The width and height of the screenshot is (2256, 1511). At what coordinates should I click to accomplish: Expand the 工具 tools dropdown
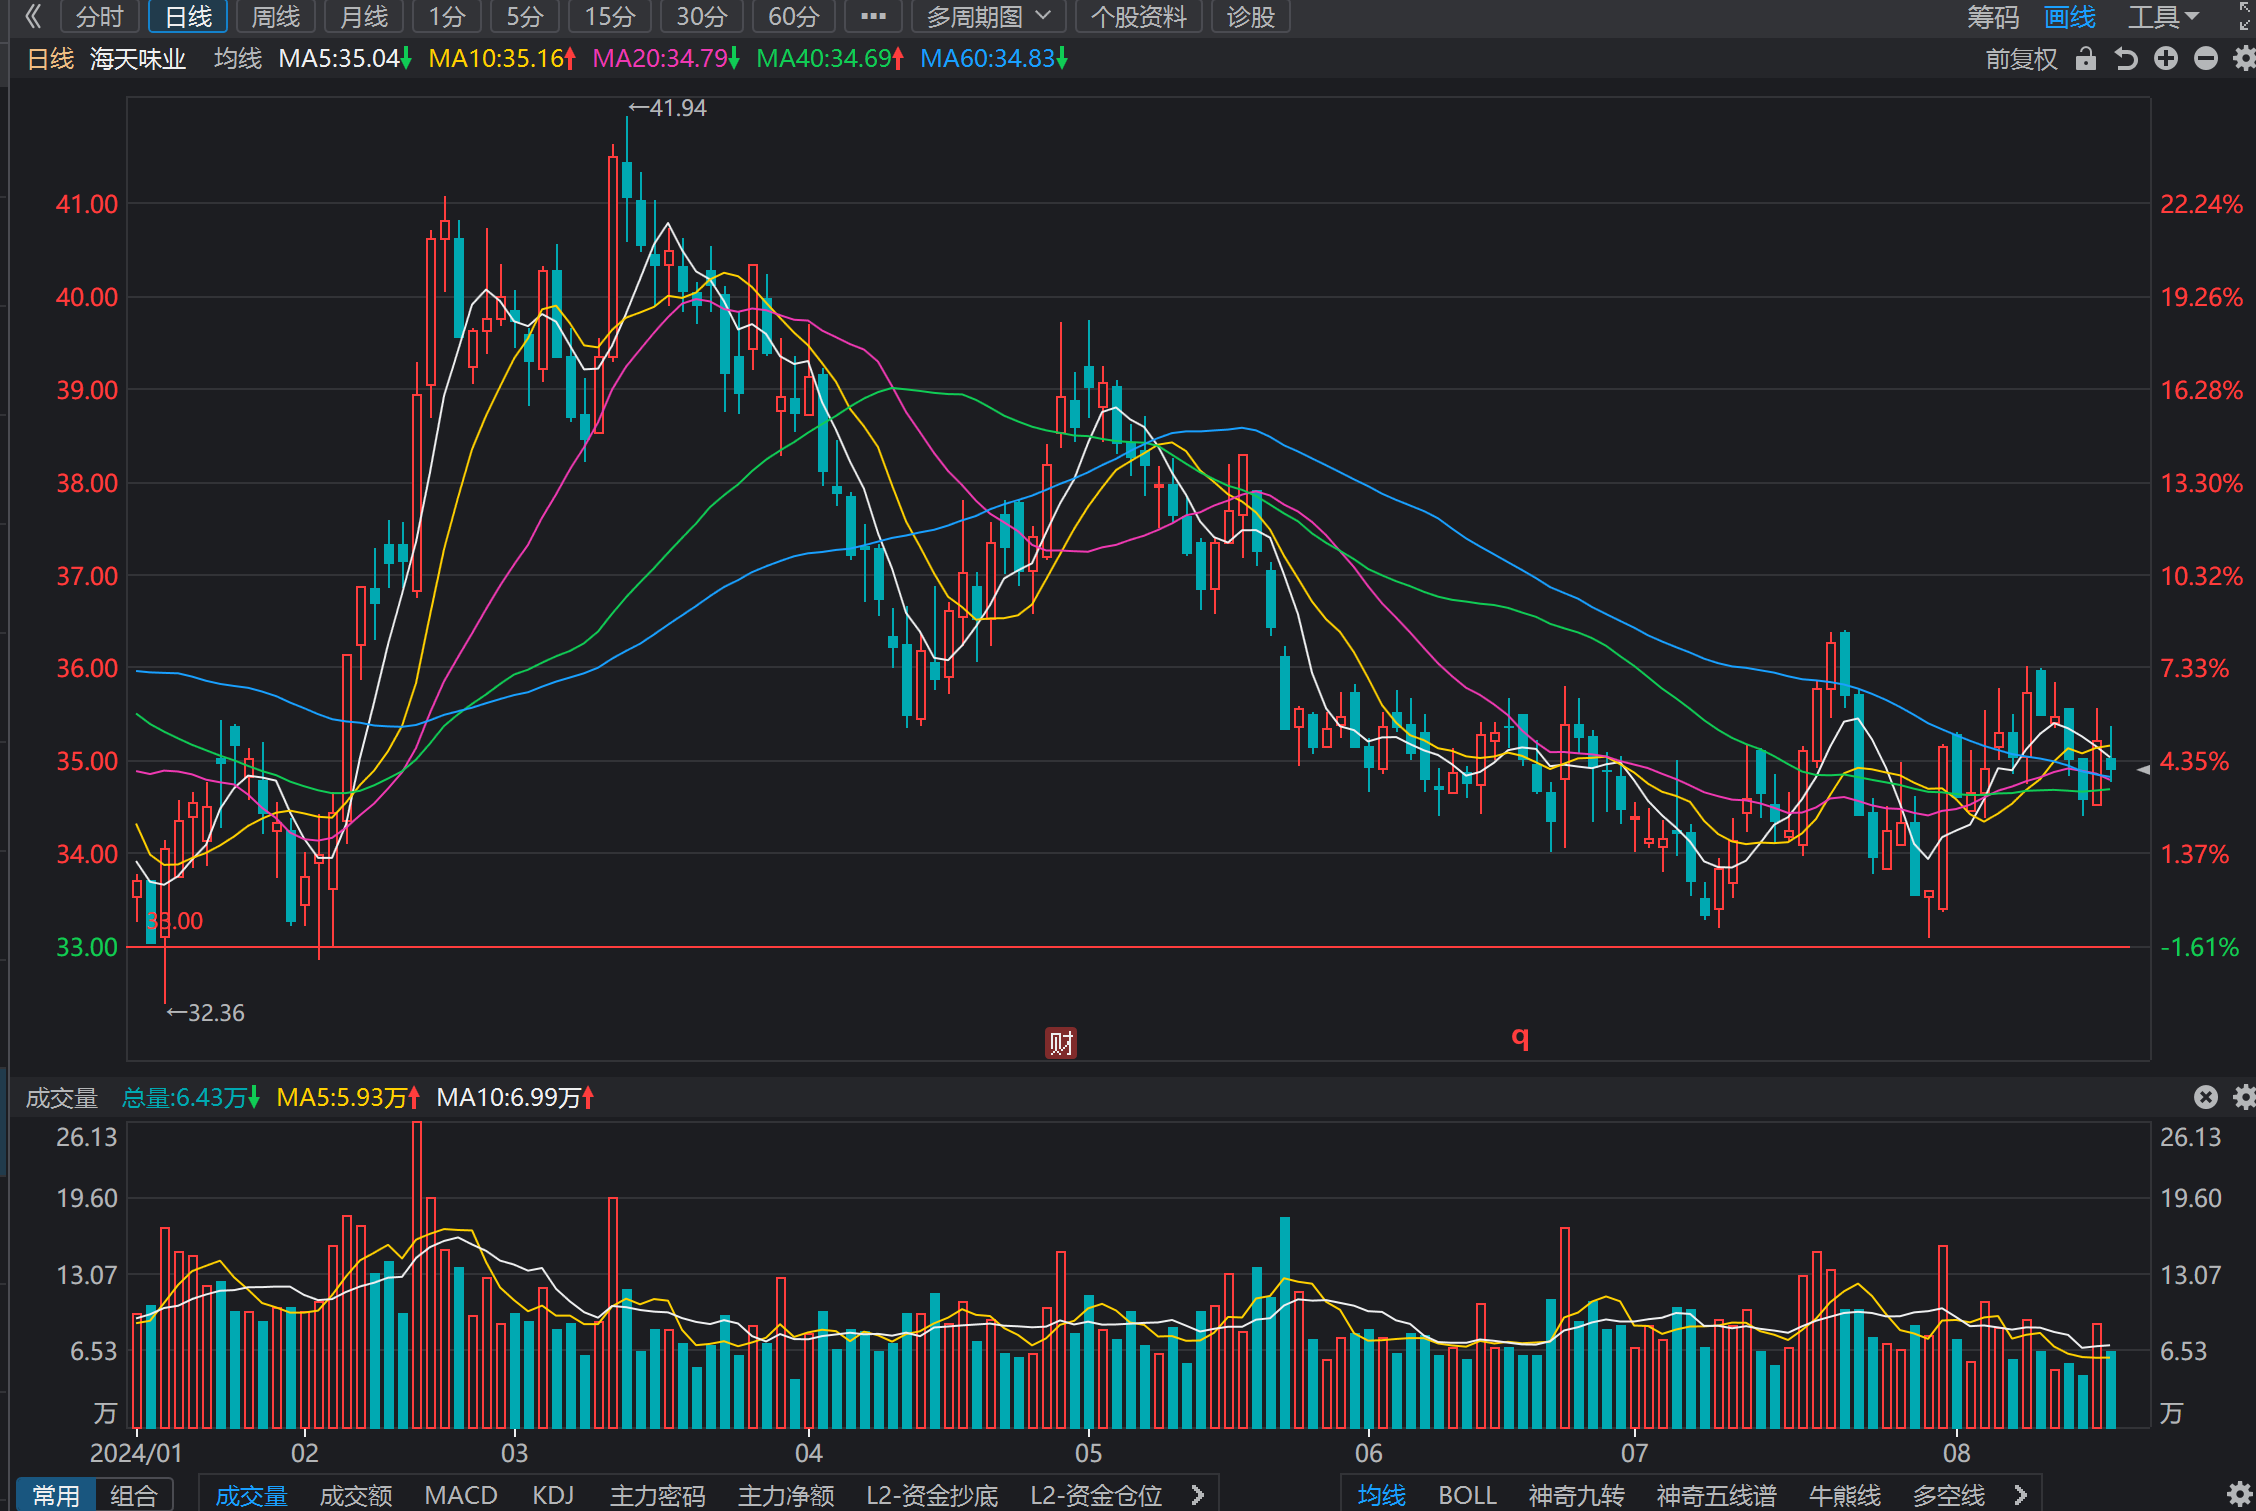coord(2164,17)
